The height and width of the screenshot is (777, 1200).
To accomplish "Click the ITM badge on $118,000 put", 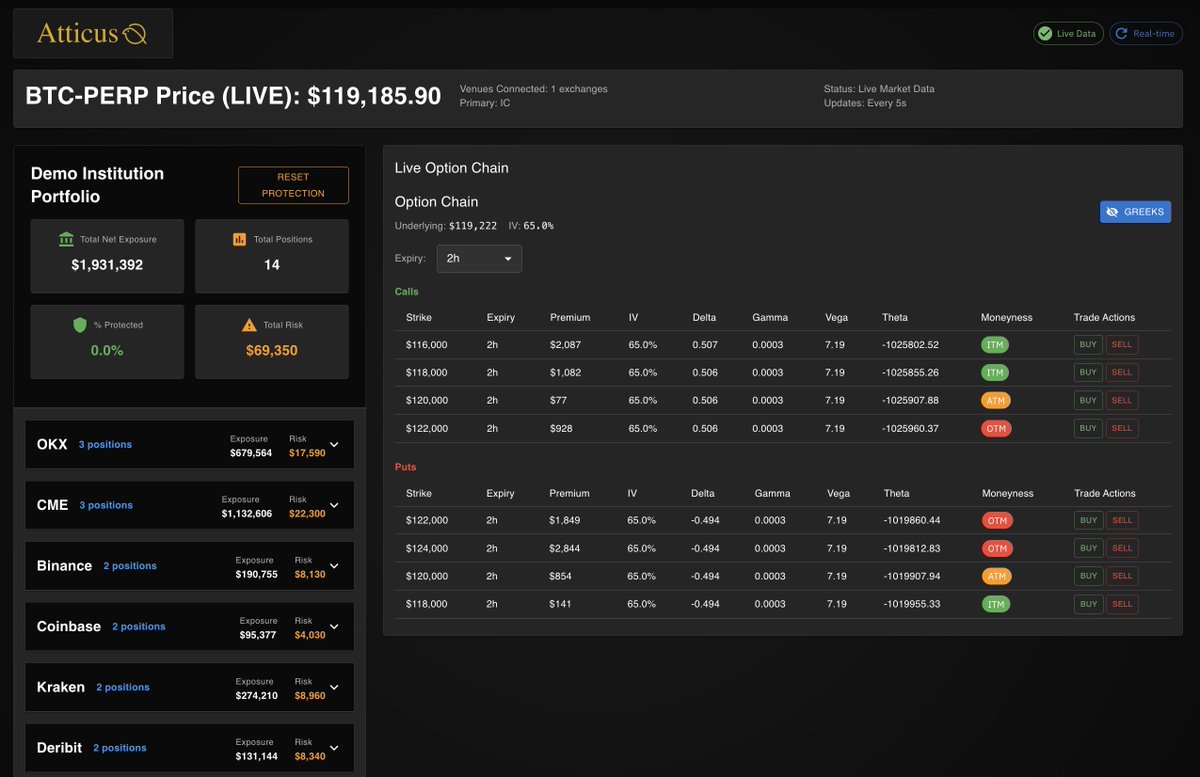I will click(x=996, y=604).
